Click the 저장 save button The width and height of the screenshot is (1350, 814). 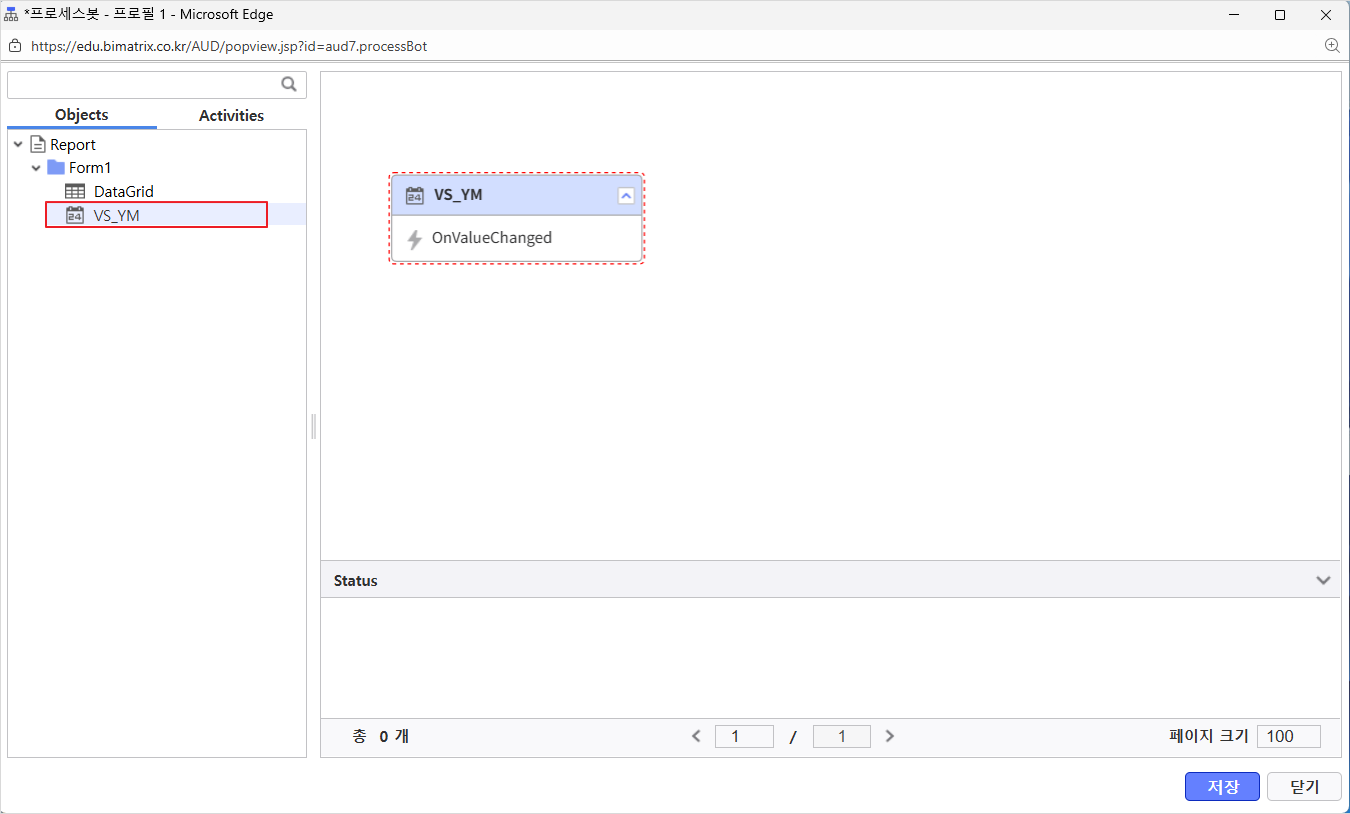pyautogui.click(x=1222, y=787)
